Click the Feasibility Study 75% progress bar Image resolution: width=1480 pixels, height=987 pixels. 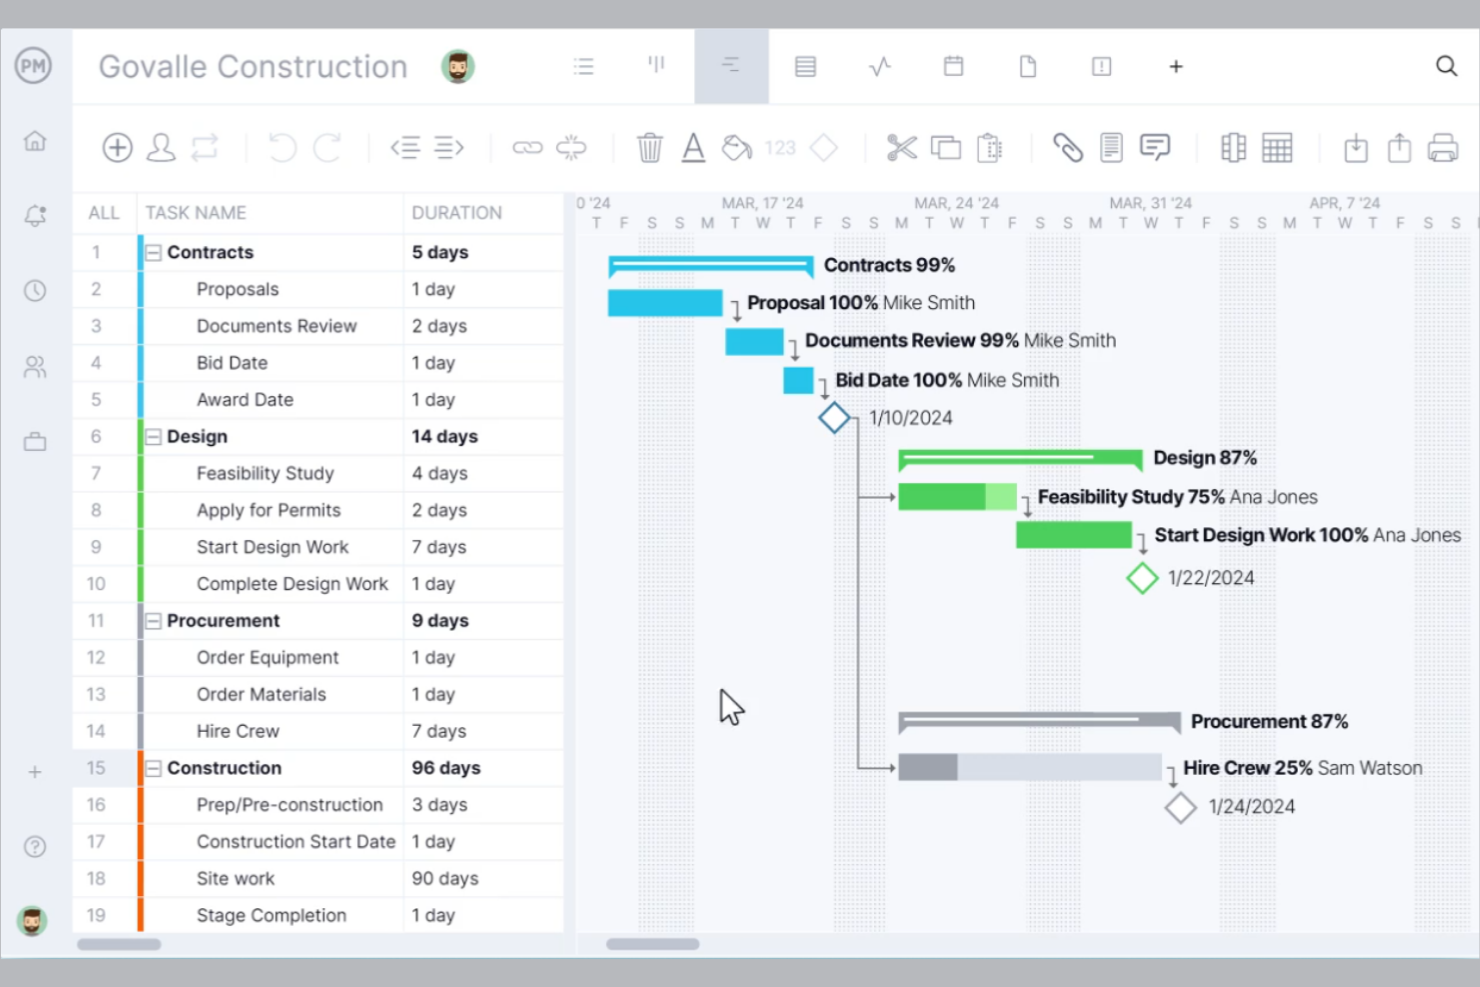tap(957, 497)
